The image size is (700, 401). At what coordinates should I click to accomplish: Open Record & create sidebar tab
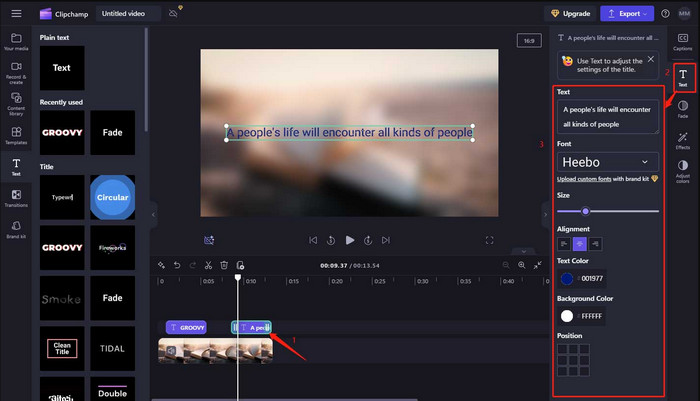click(x=16, y=73)
